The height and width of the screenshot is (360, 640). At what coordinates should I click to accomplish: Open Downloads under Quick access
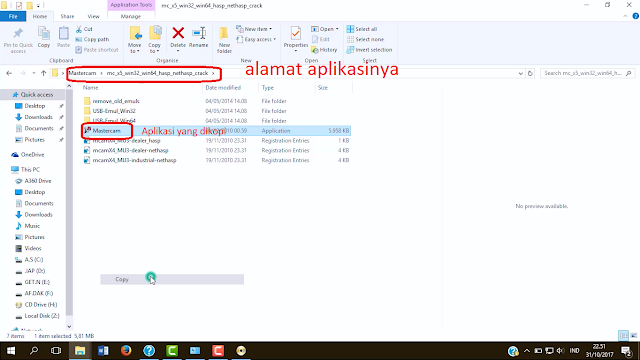(x=38, y=117)
